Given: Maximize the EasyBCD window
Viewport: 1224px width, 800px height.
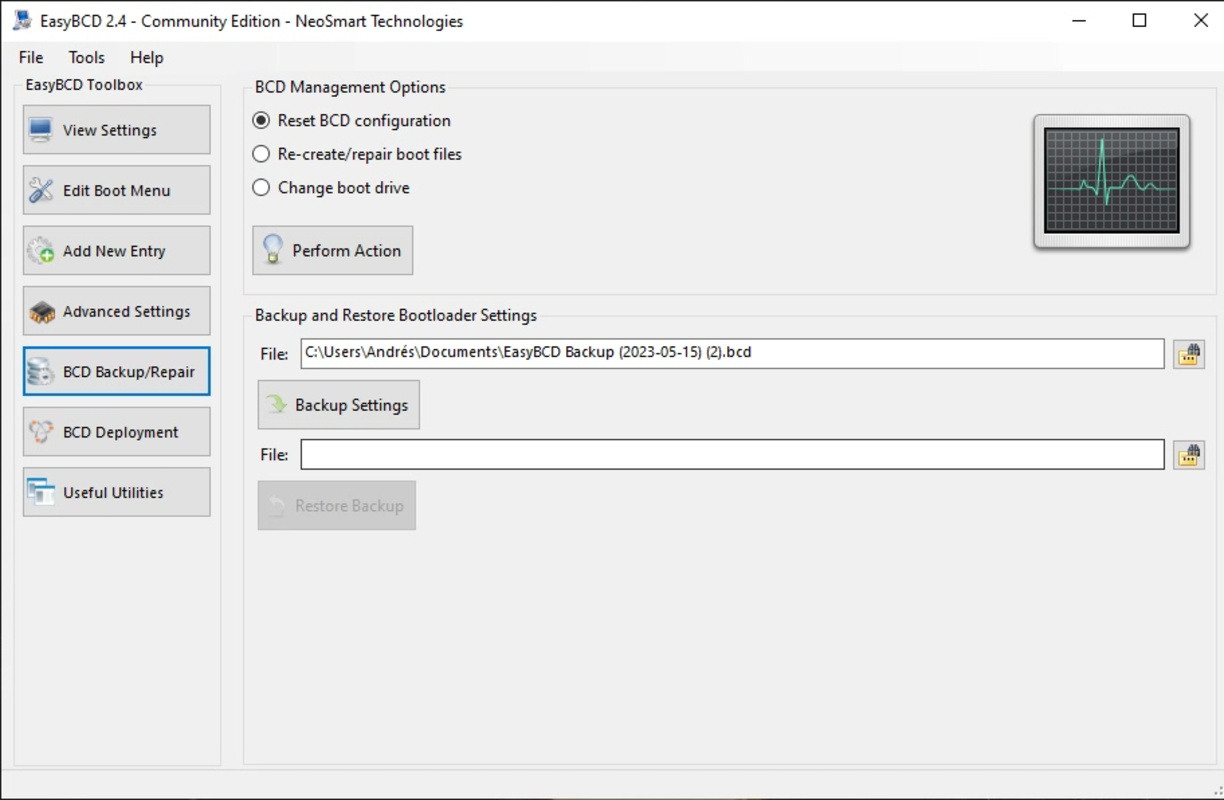Looking at the screenshot, I should pyautogui.click(x=1139, y=20).
